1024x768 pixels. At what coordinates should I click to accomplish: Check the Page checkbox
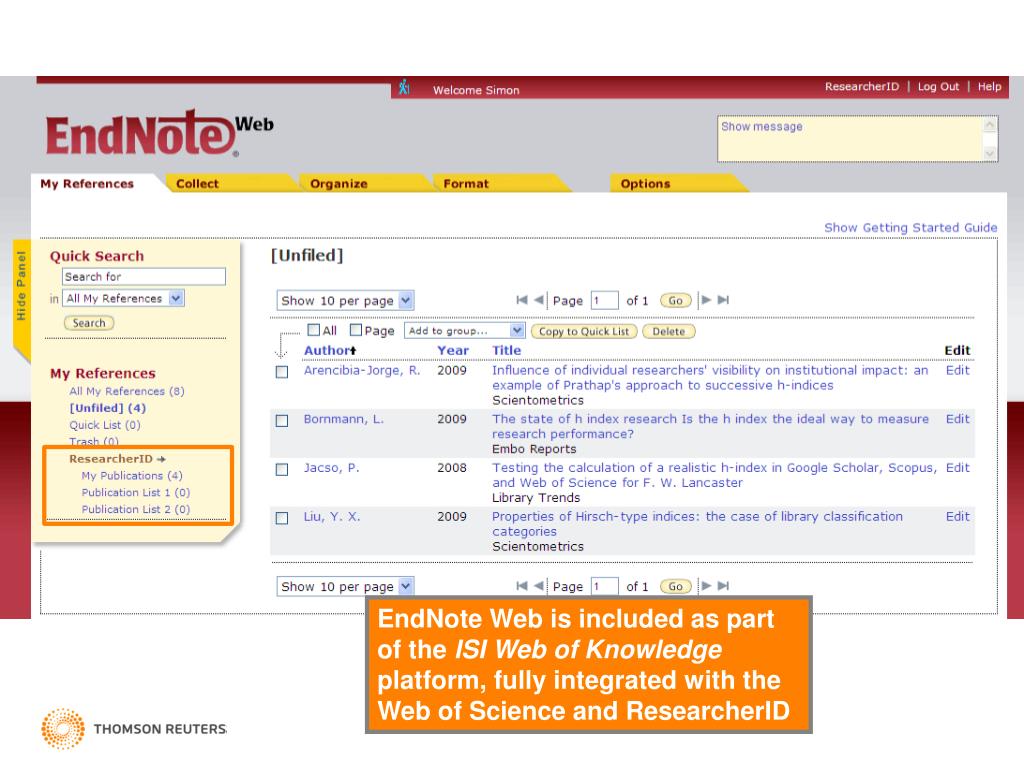point(356,330)
